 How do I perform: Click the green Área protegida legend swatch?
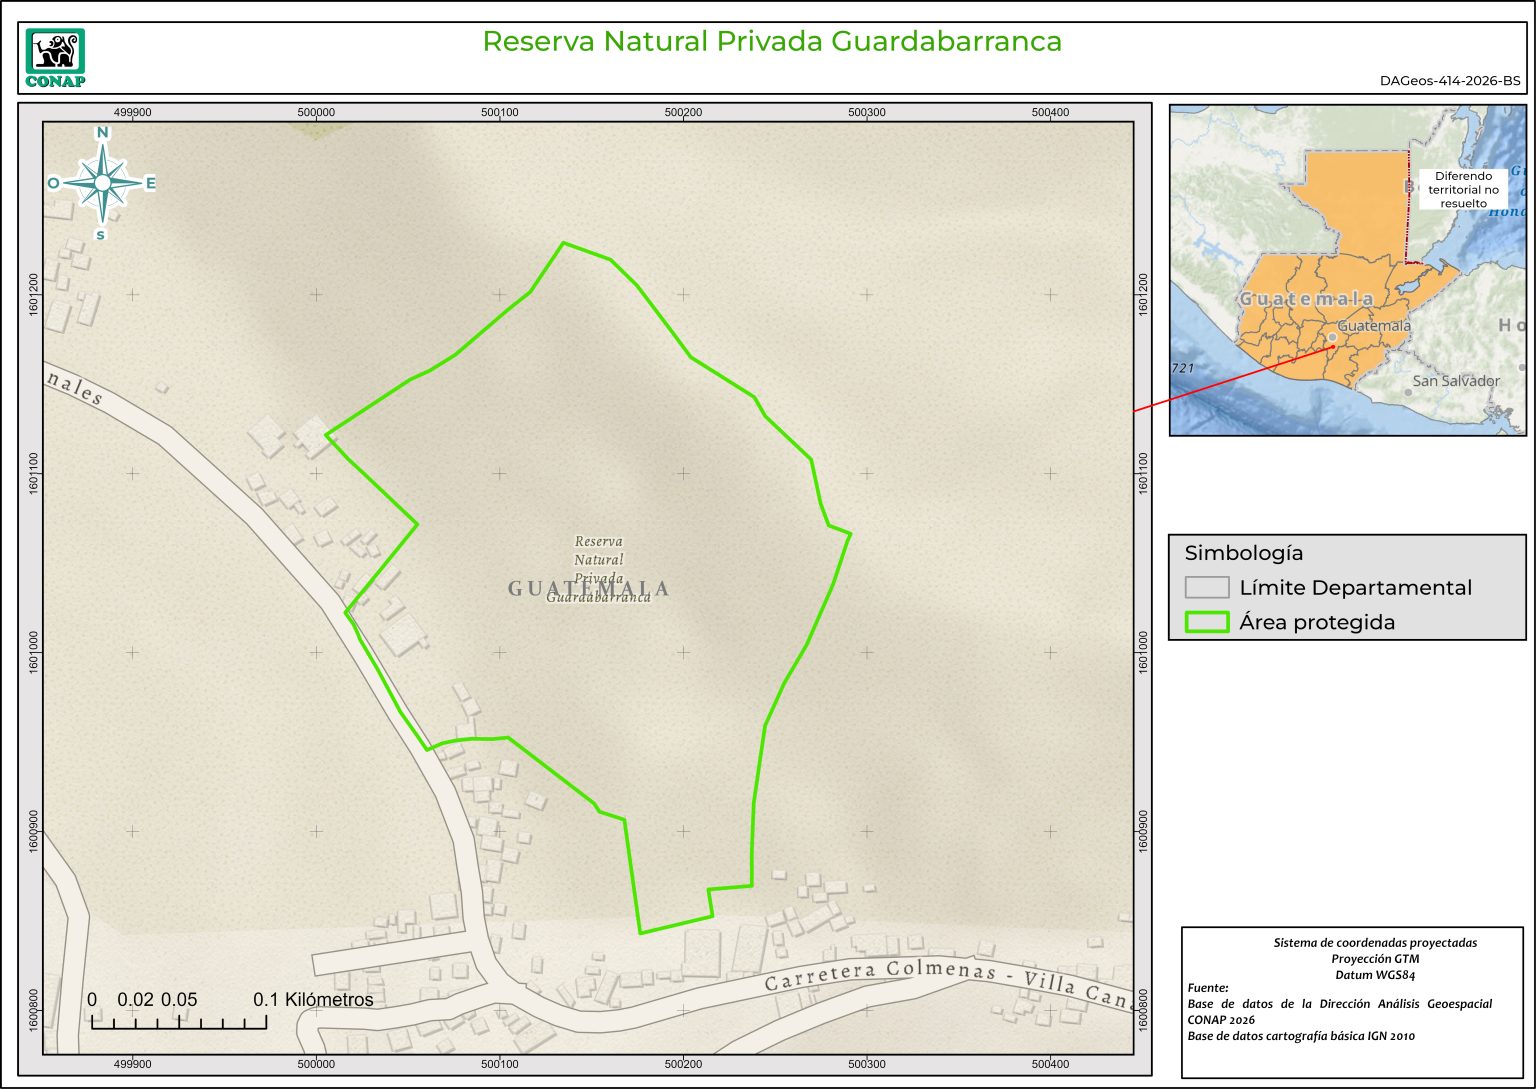[x=1206, y=622]
